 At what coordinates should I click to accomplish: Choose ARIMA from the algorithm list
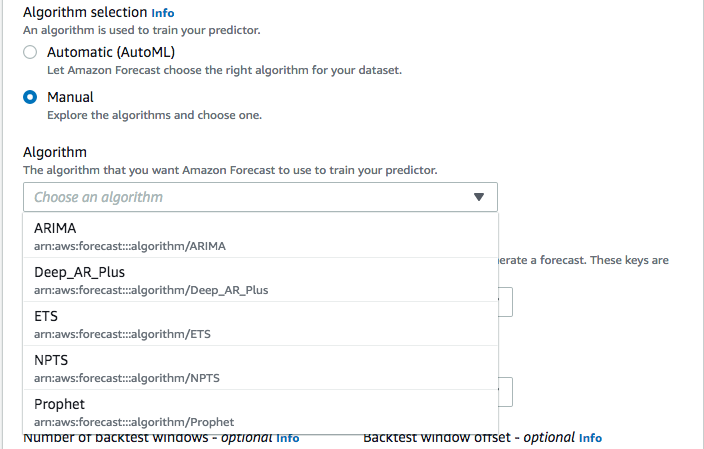pyautogui.click(x=260, y=236)
